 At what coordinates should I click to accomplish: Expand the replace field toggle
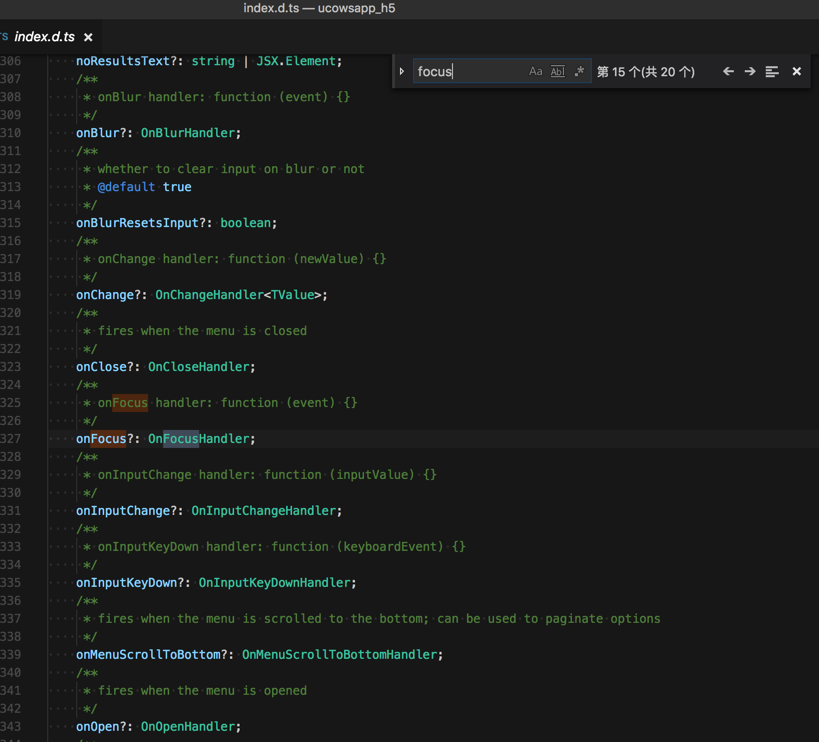click(402, 72)
